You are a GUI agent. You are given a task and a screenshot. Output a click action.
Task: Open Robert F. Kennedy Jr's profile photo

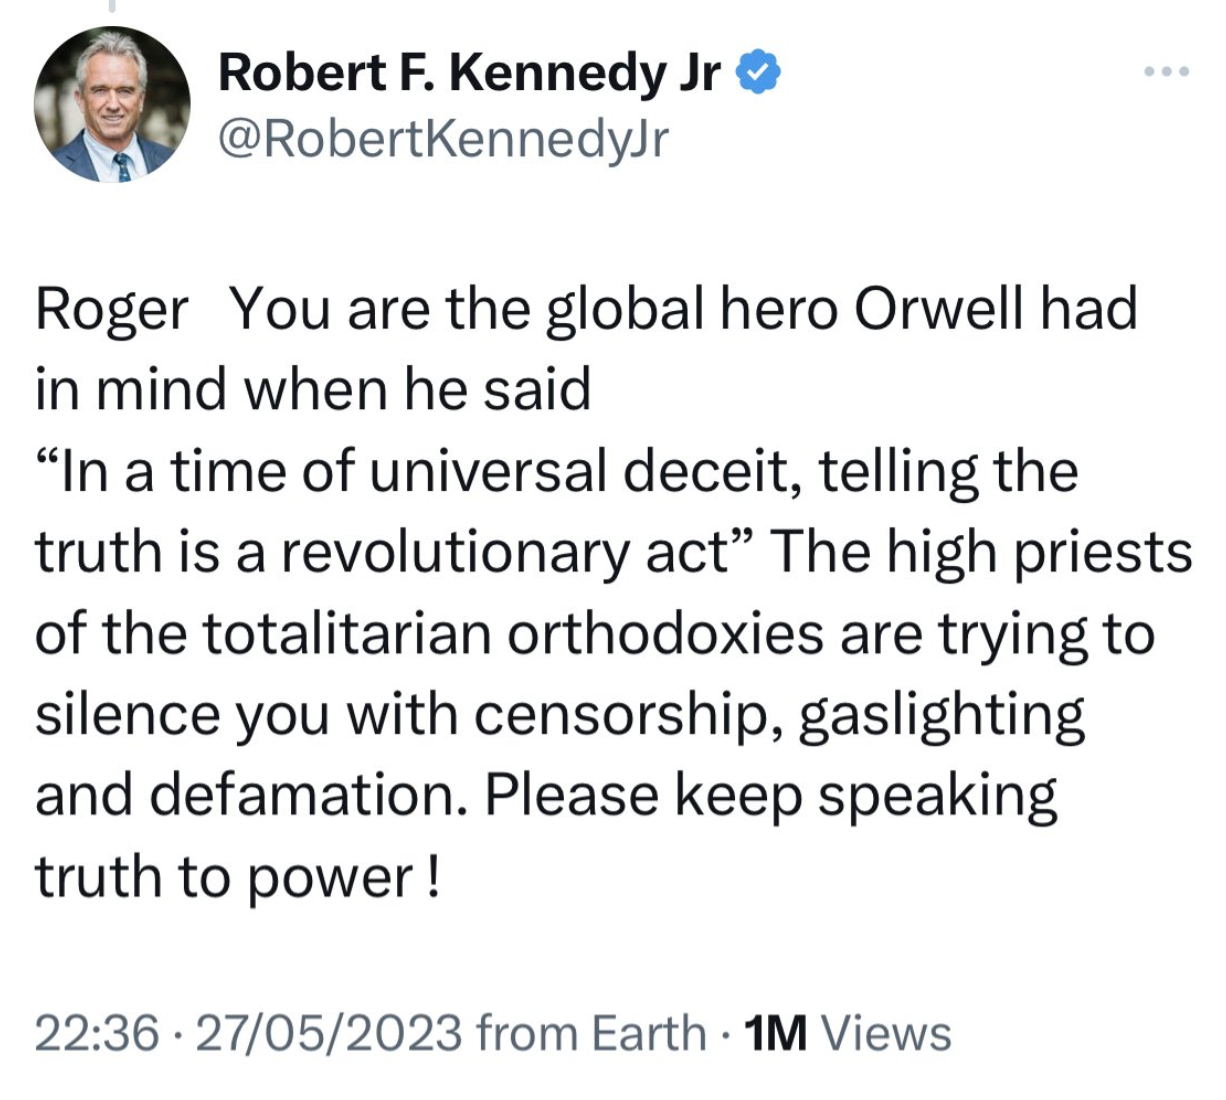coord(112,105)
